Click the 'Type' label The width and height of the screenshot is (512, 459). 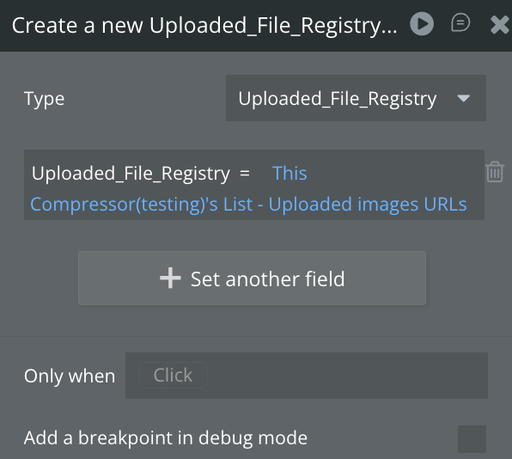pyautogui.click(x=44, y=99)
